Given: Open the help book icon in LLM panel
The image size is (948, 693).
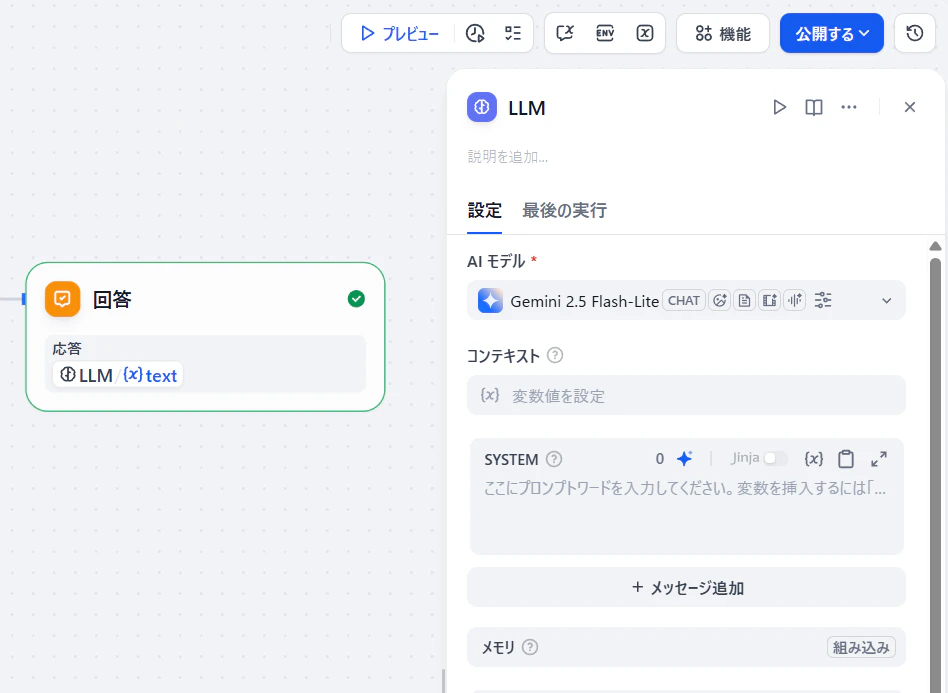Looking at the screenshot, I should pos(814,107).
